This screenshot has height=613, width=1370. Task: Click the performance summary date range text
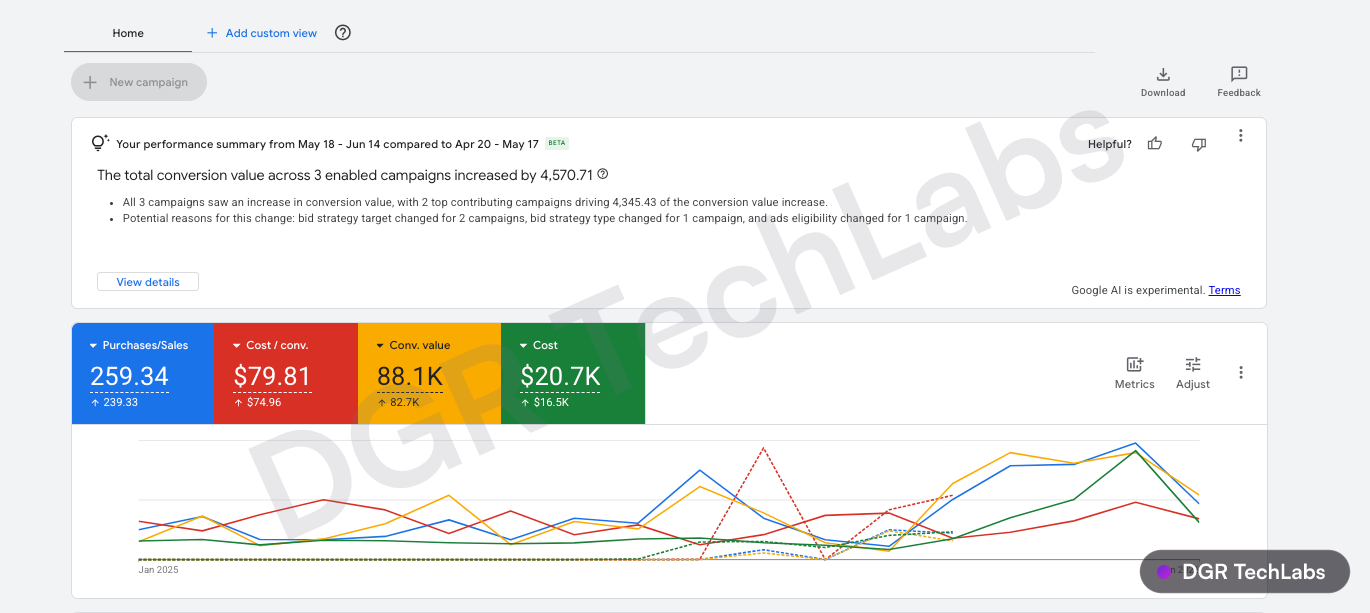click(328, 144)
